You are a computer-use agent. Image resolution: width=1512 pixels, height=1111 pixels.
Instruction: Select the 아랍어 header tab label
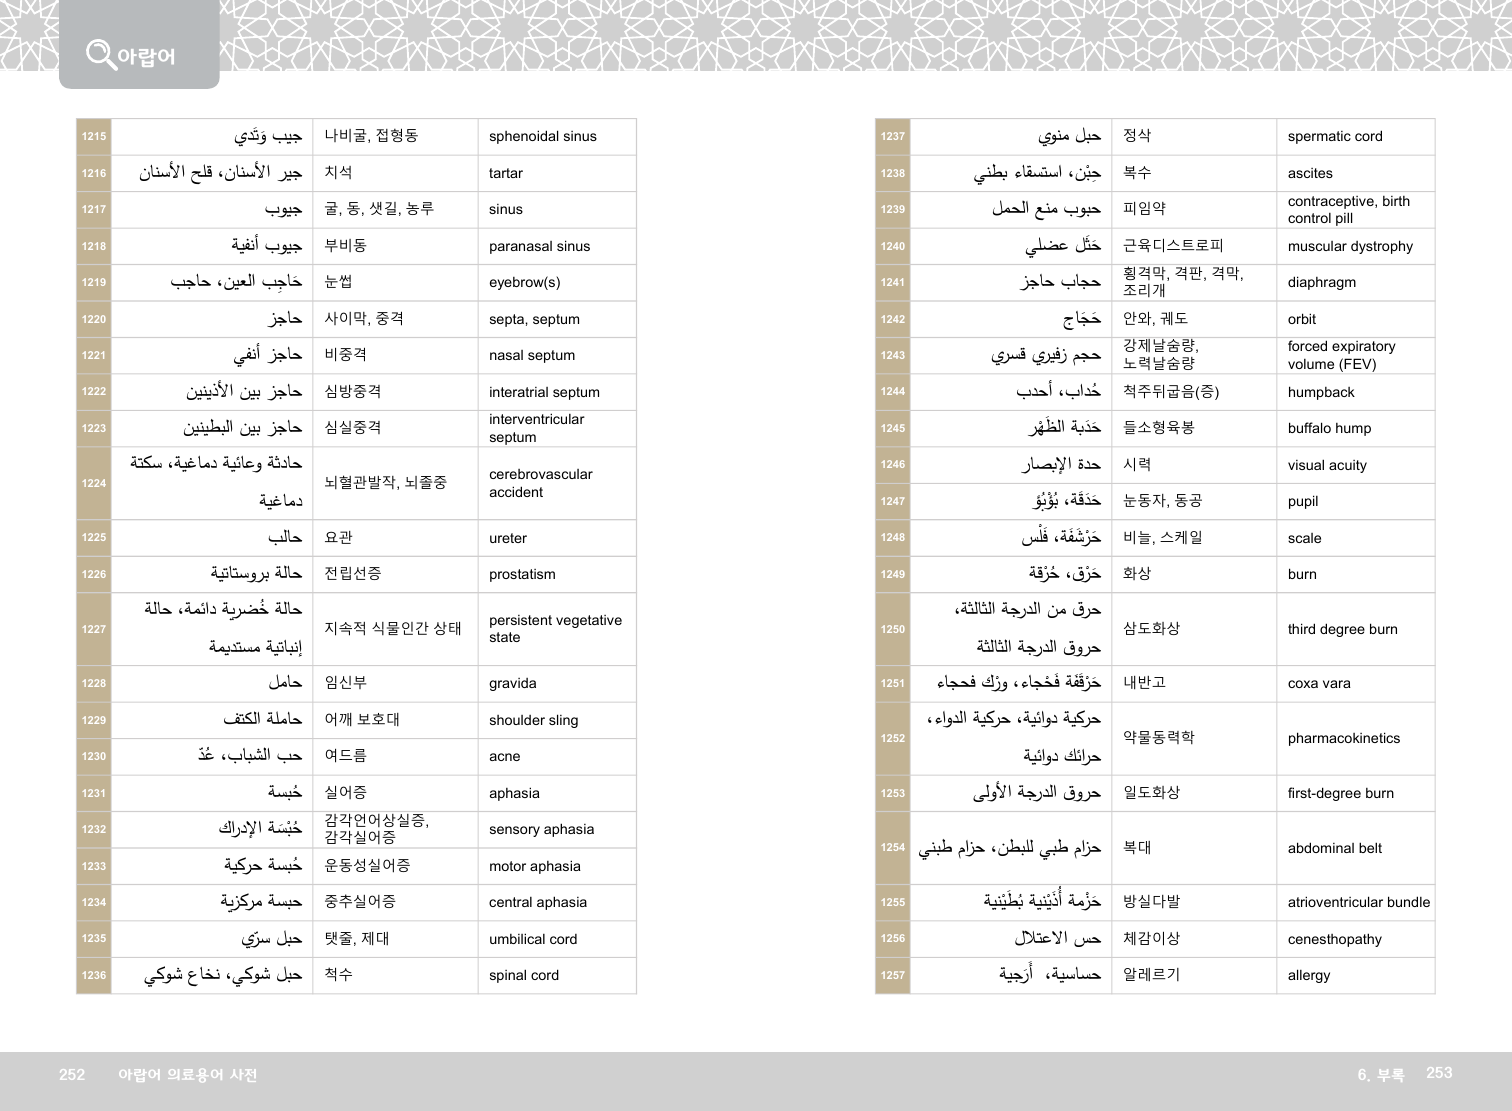146,57
